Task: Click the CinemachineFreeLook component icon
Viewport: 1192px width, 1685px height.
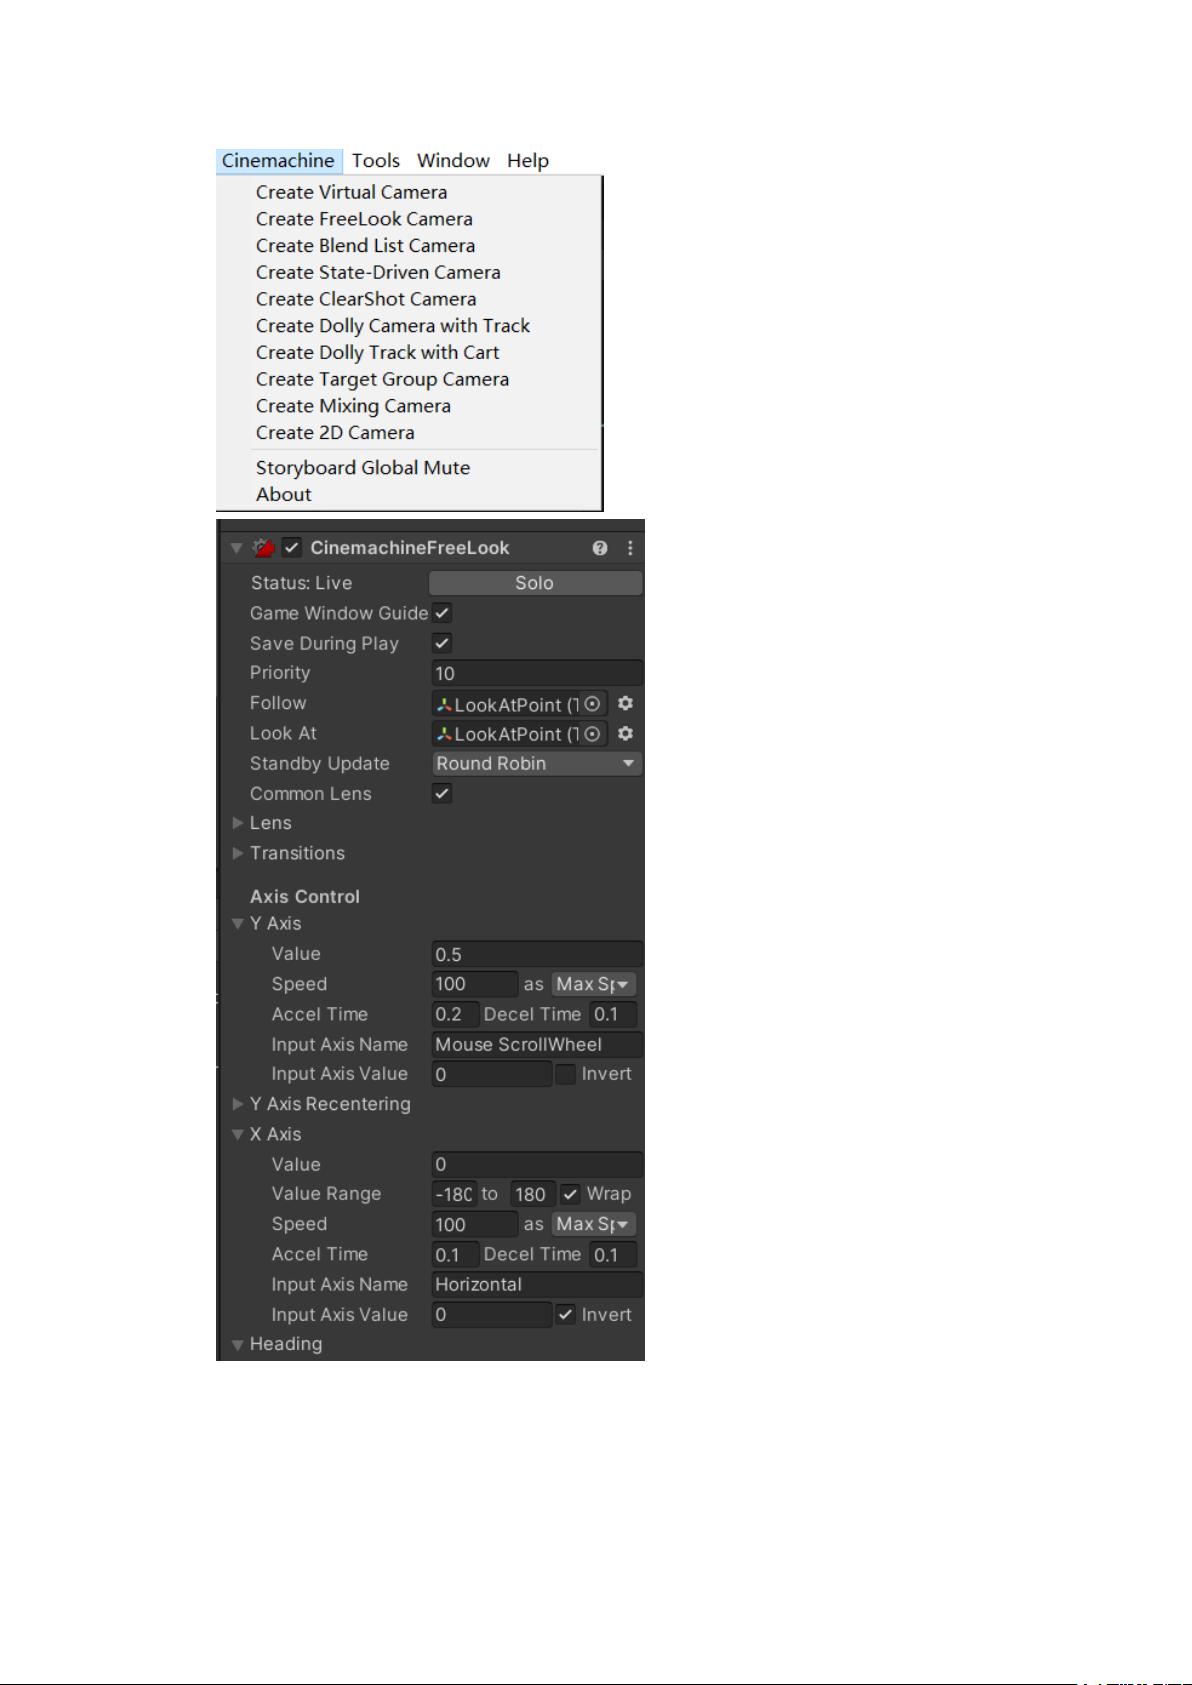Action: click(264, 548)
